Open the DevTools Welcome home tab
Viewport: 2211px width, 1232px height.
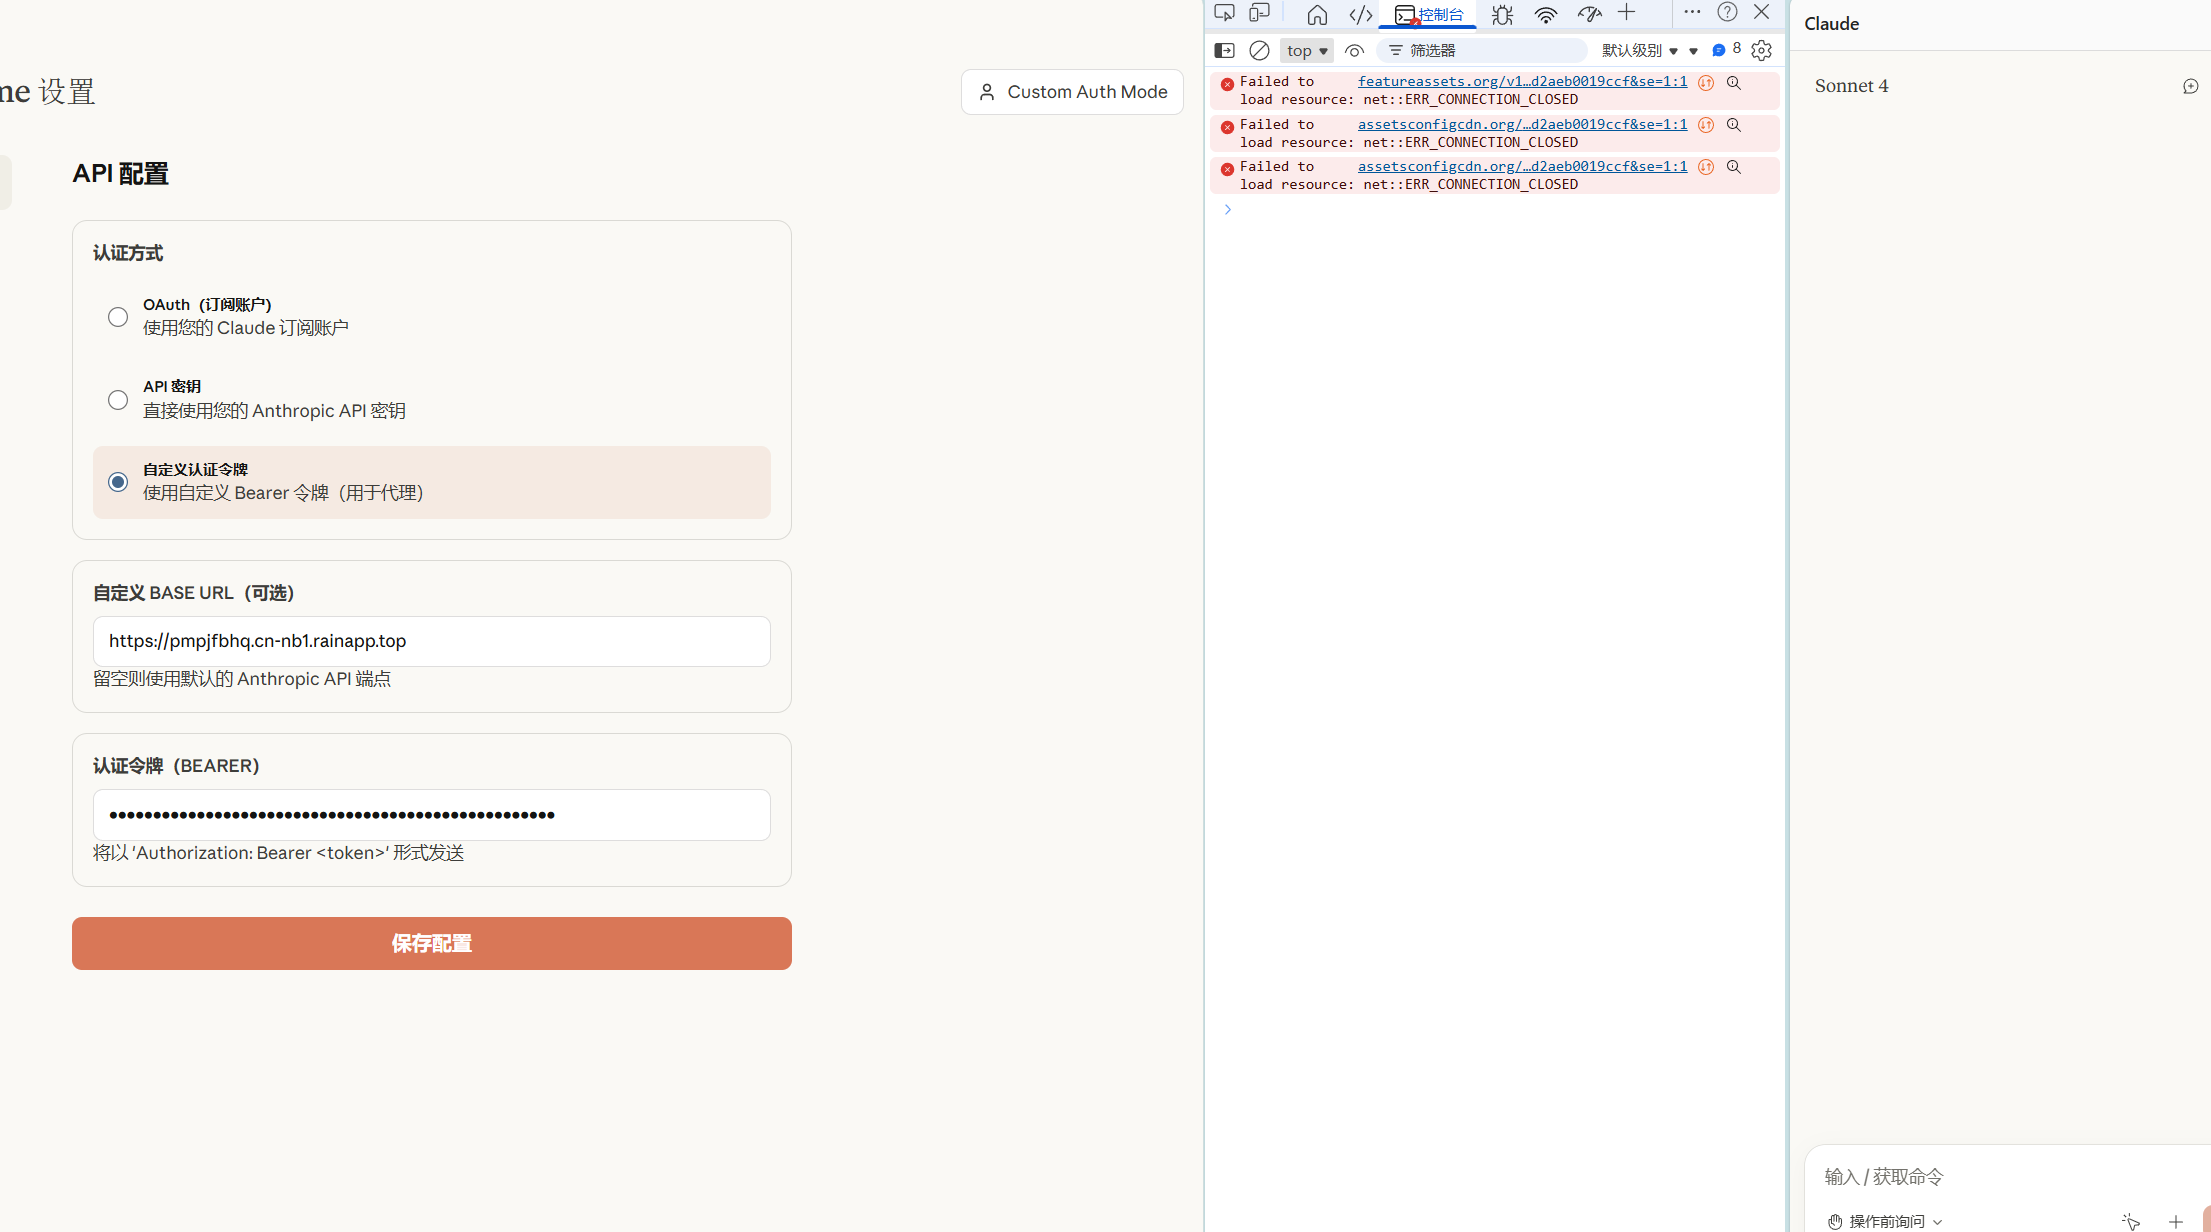pos(1317,14)
